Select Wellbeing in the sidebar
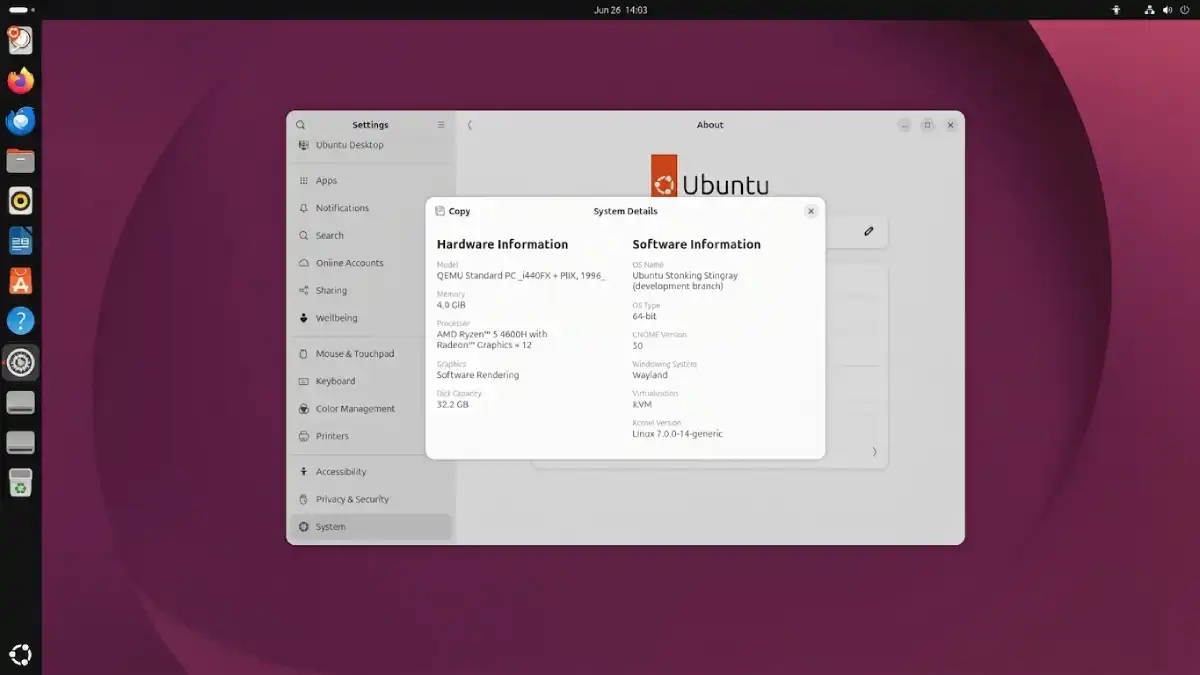The width and height of the screenshot is (1200, 675). click(370, 318)
